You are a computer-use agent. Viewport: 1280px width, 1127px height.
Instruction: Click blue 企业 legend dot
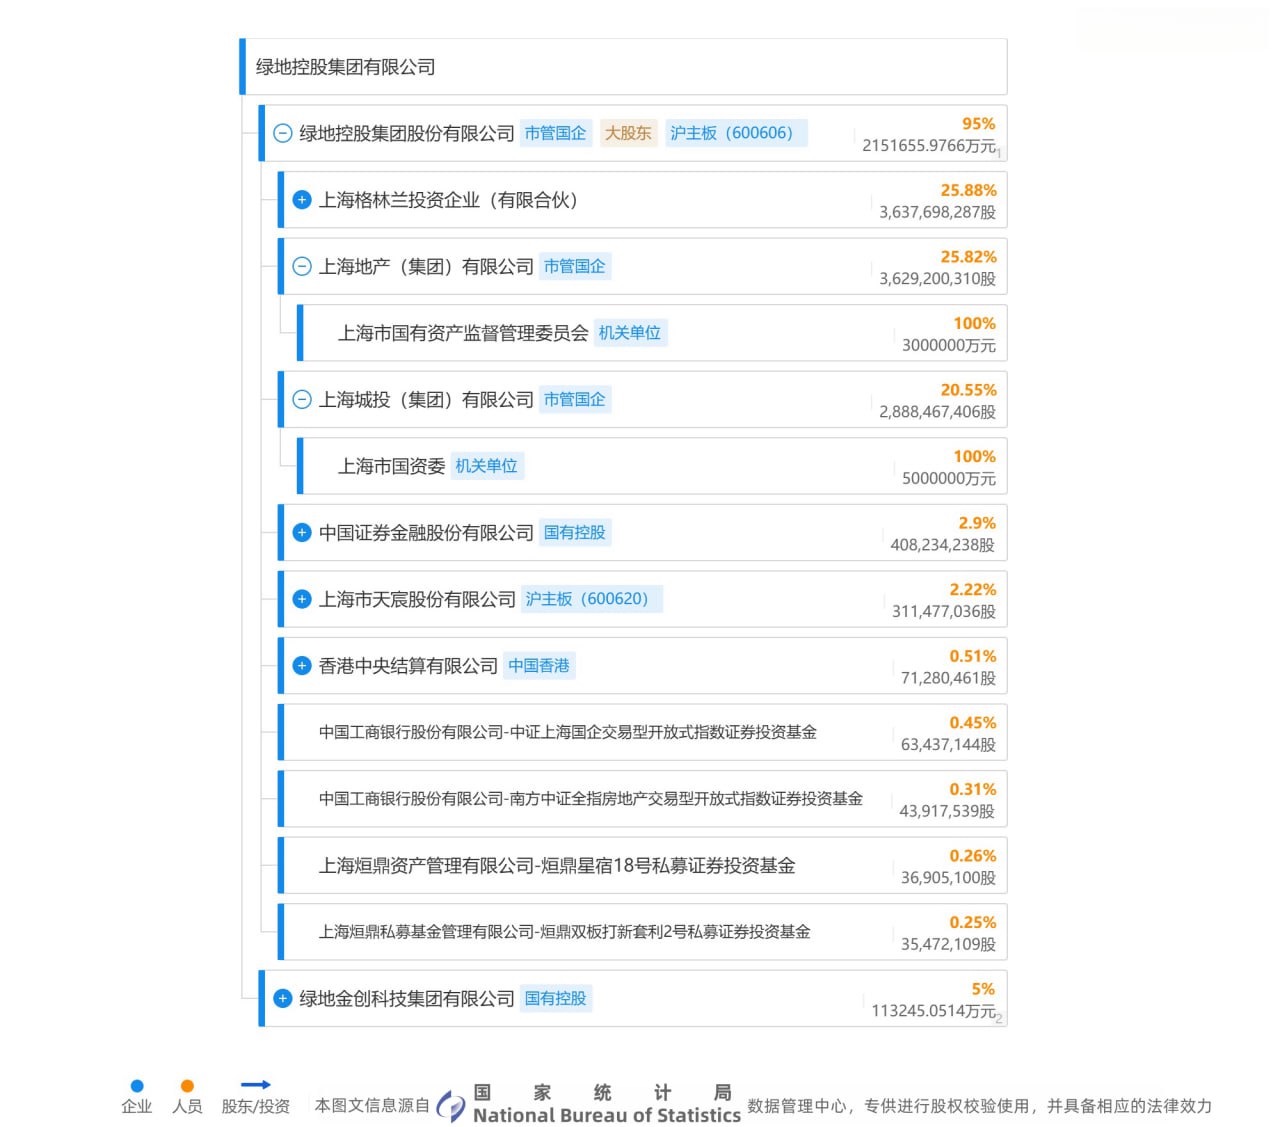[x=137, y=1086]
